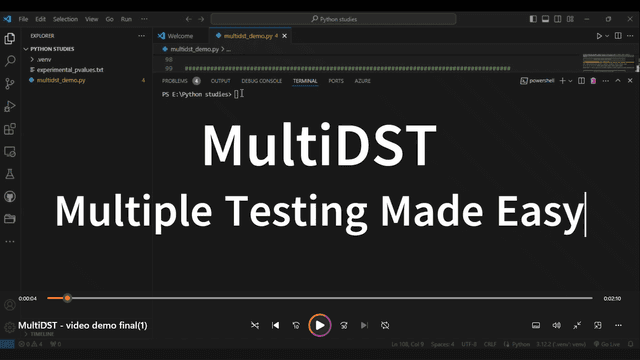
Task: Show additional activity bar views ellipsis
Action: click(10, 242)
